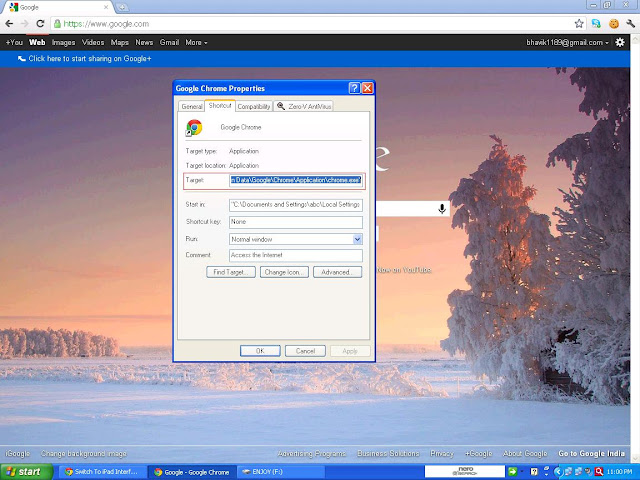640x480 pixels.
Task: Click the Find Target button
Action: coord(231,272)
